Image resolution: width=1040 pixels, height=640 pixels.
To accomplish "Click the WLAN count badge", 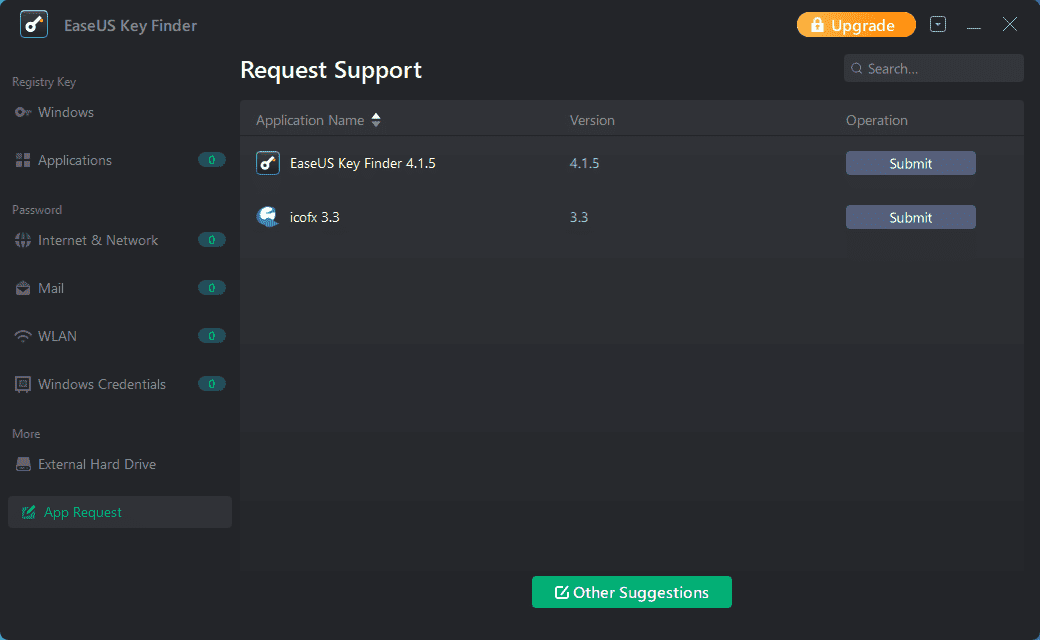I will 212,336.
